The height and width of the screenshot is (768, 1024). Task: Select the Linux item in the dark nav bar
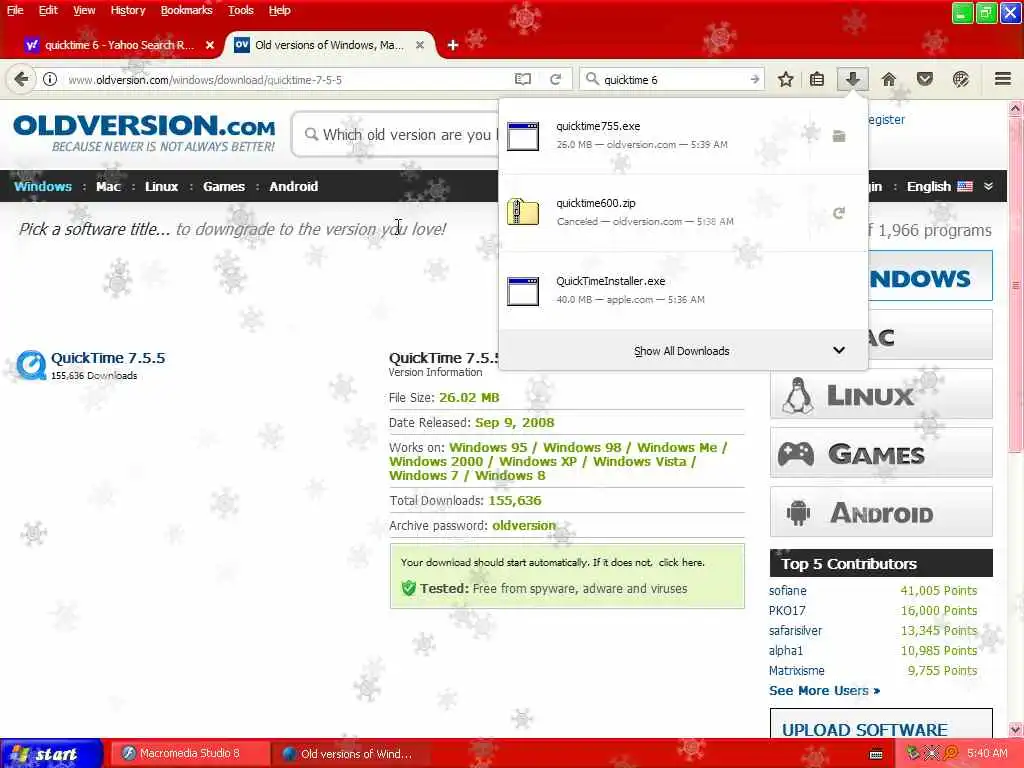(x=161, y=186)
